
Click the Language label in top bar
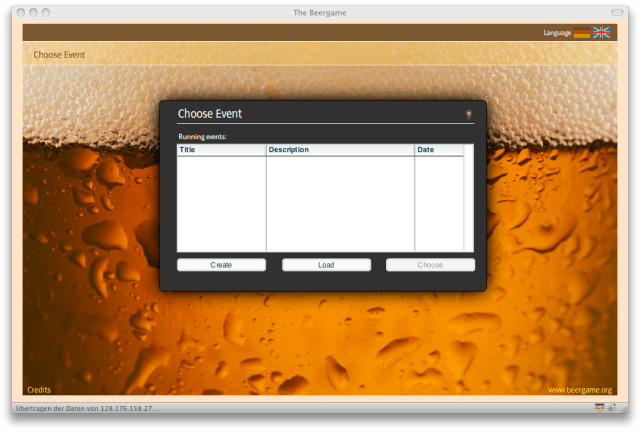[x=557, y=33]
